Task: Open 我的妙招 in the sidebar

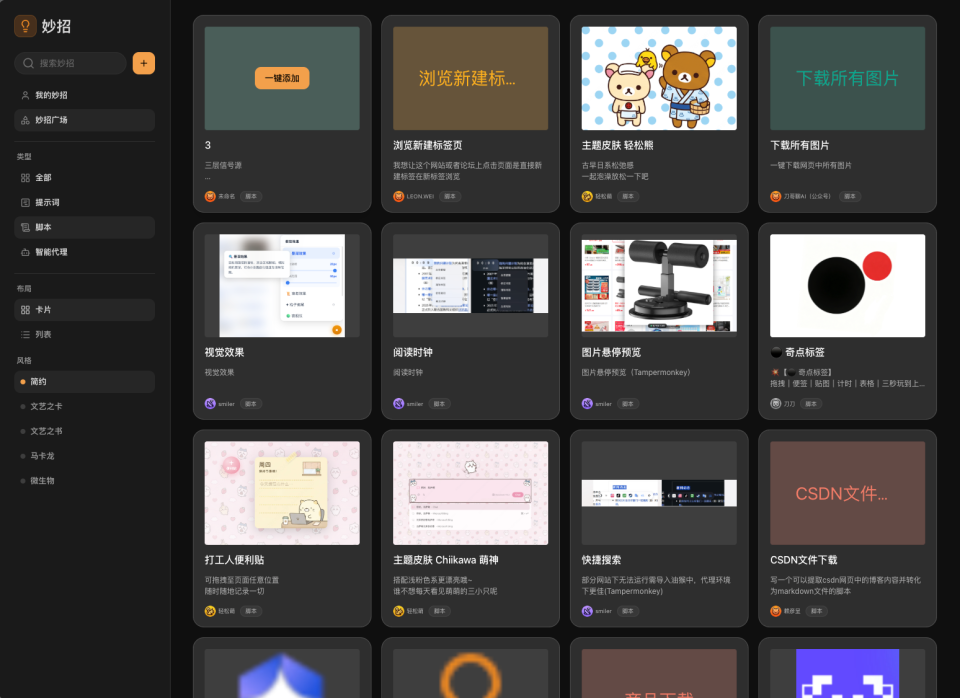Action: [x=84, y=95]
